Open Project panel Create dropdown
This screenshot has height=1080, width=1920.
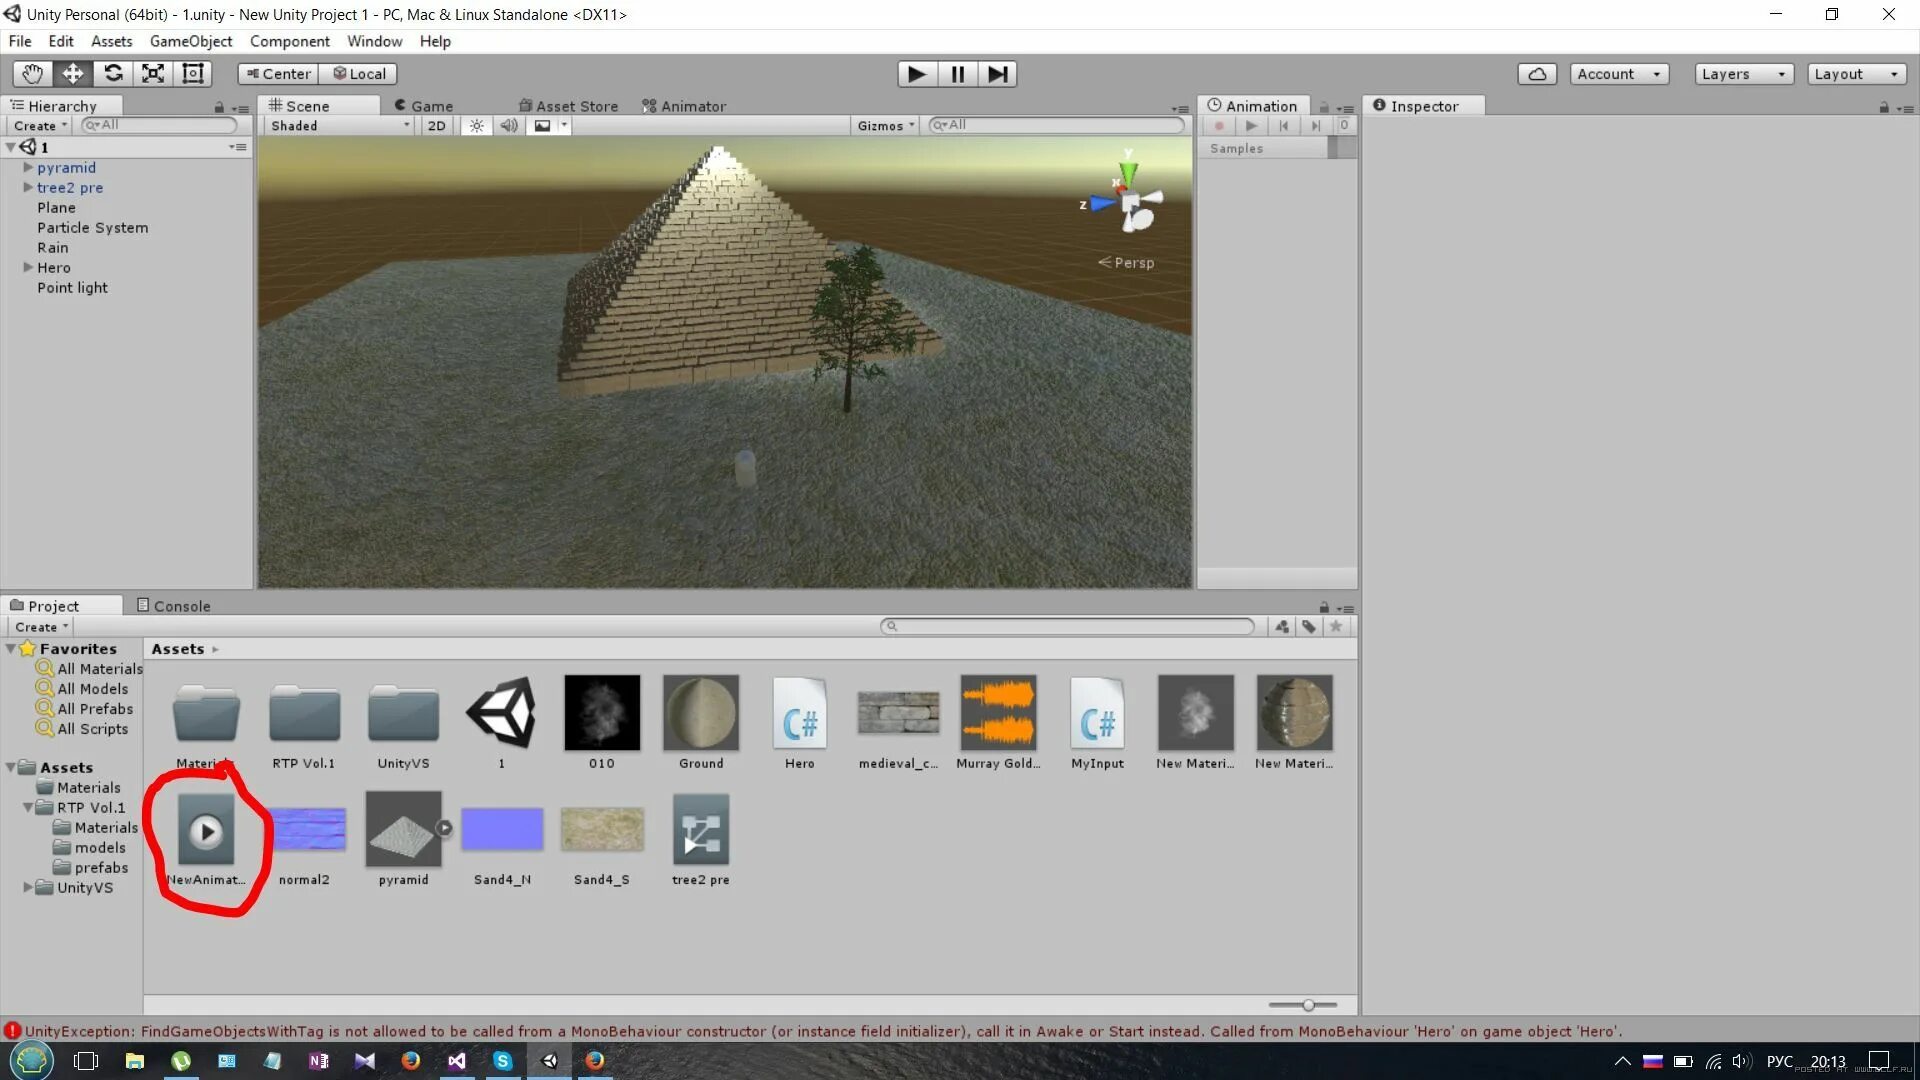pyautogui.click(x=41, y=627)
